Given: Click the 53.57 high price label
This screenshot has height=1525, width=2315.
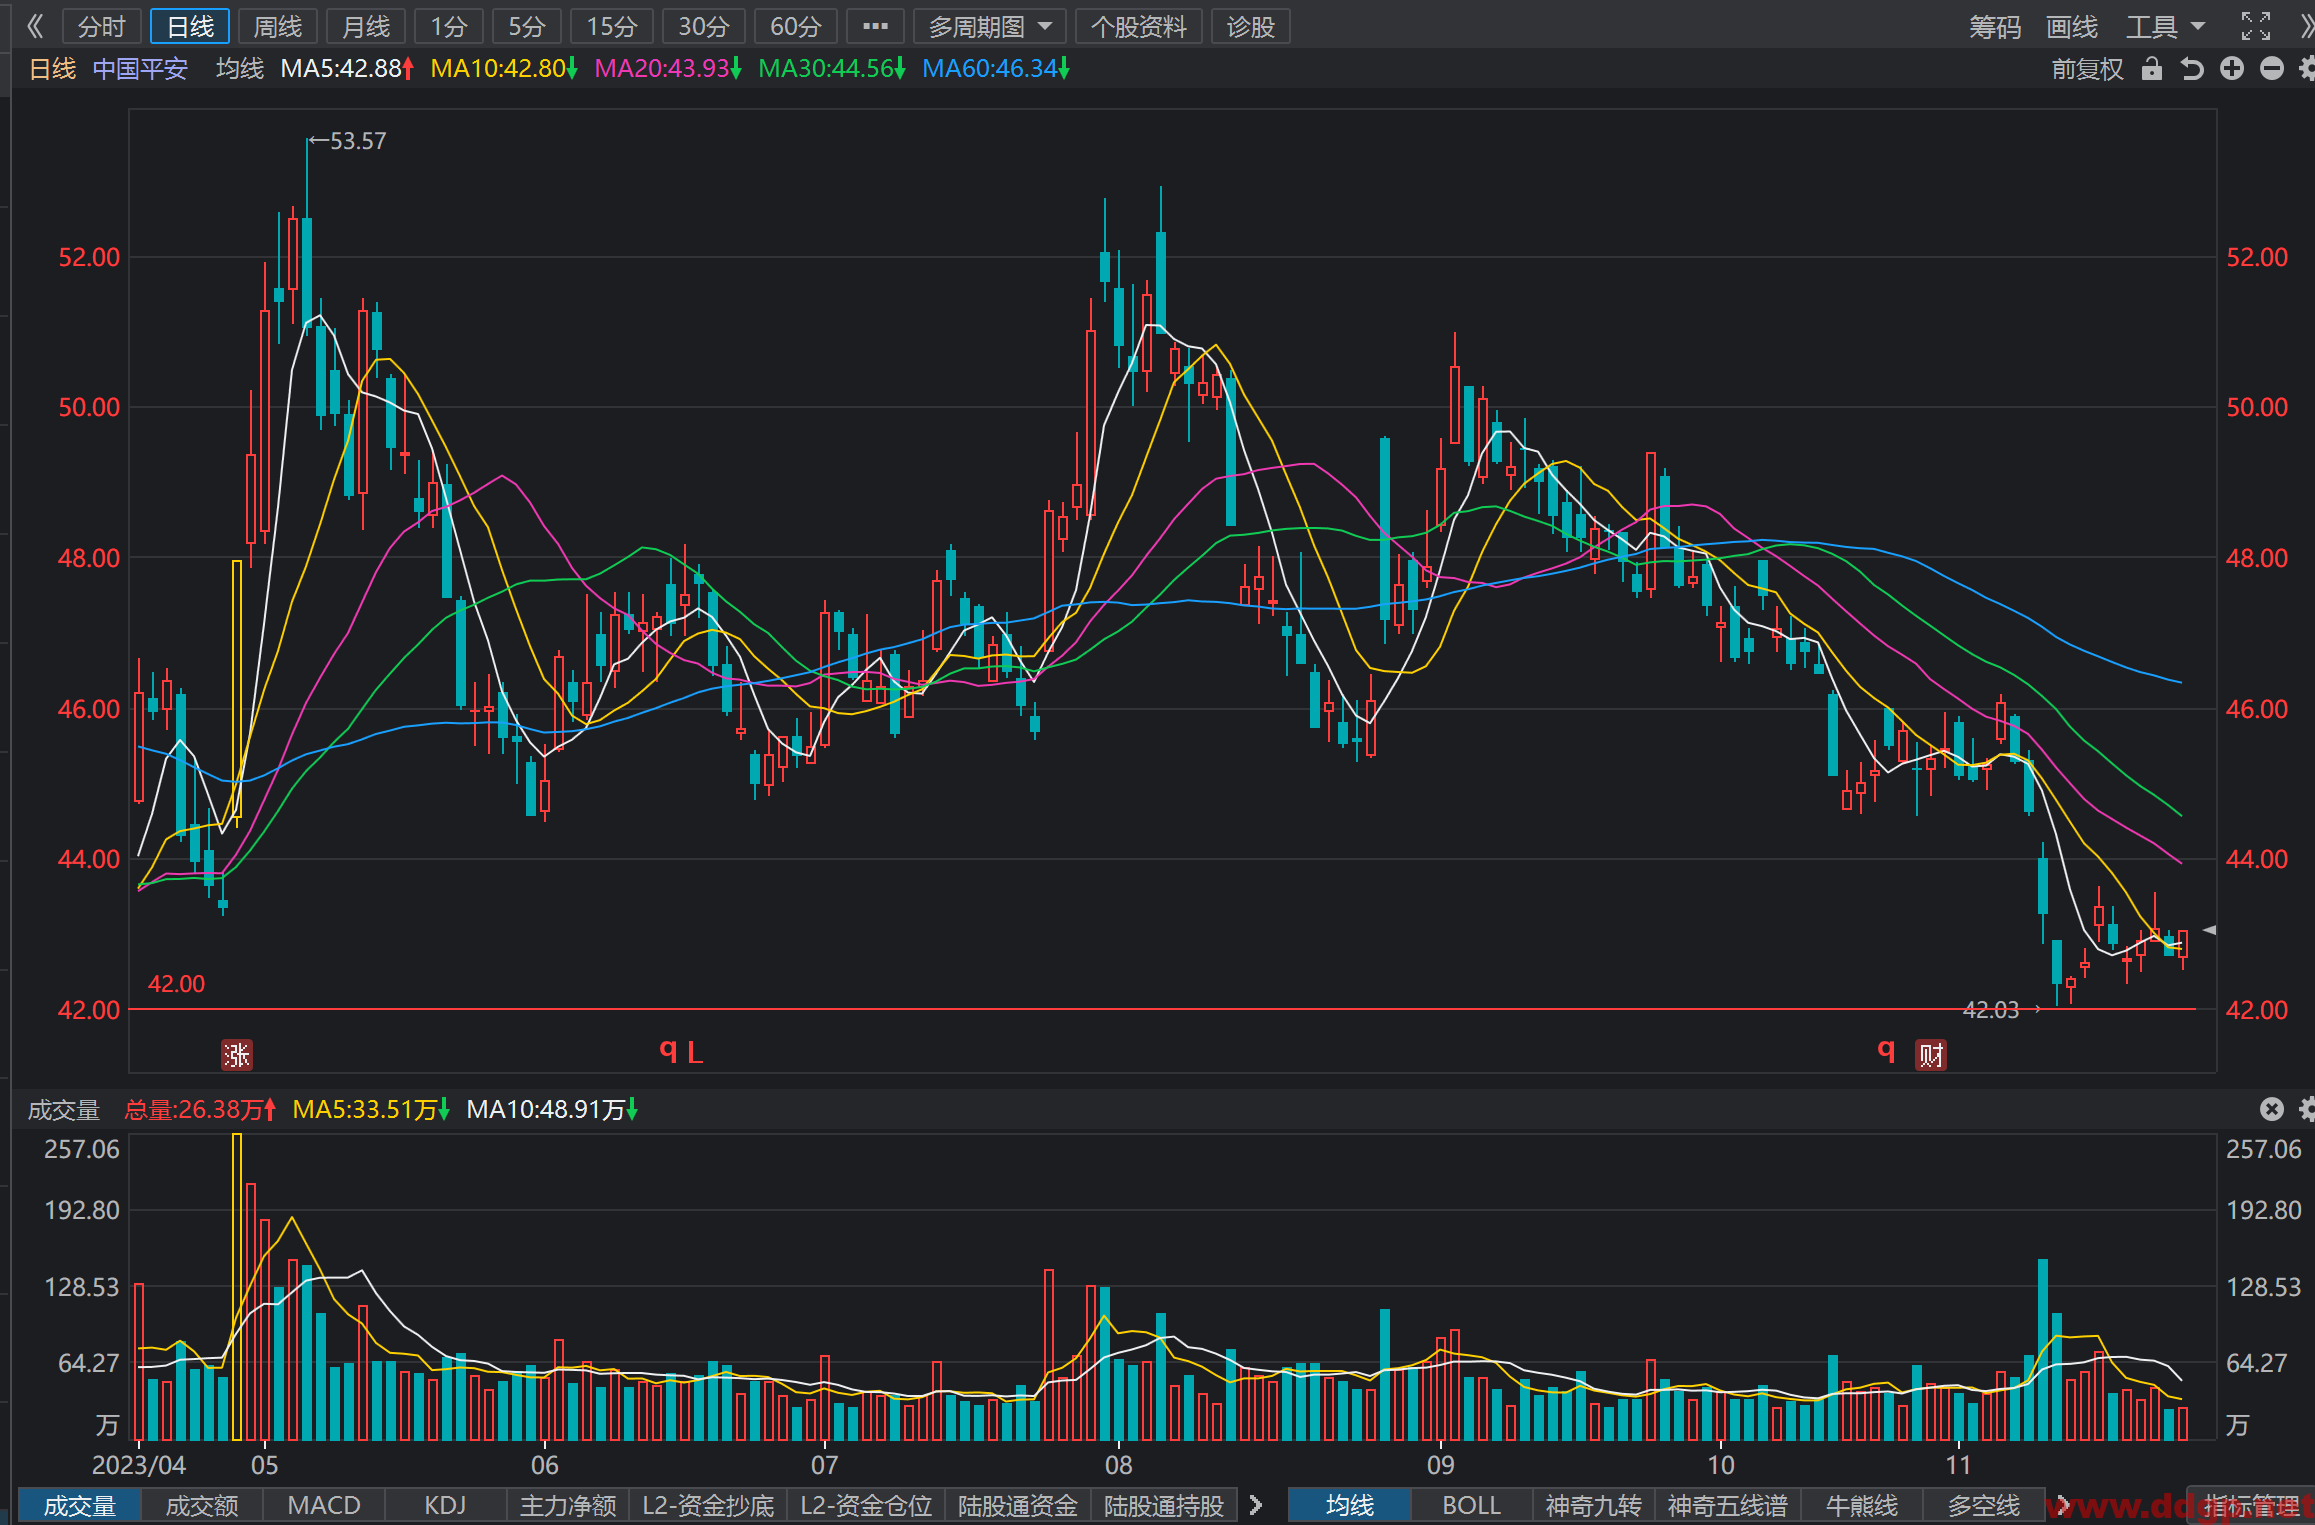Looking at the screenshot, I should (x=358, y=141).
